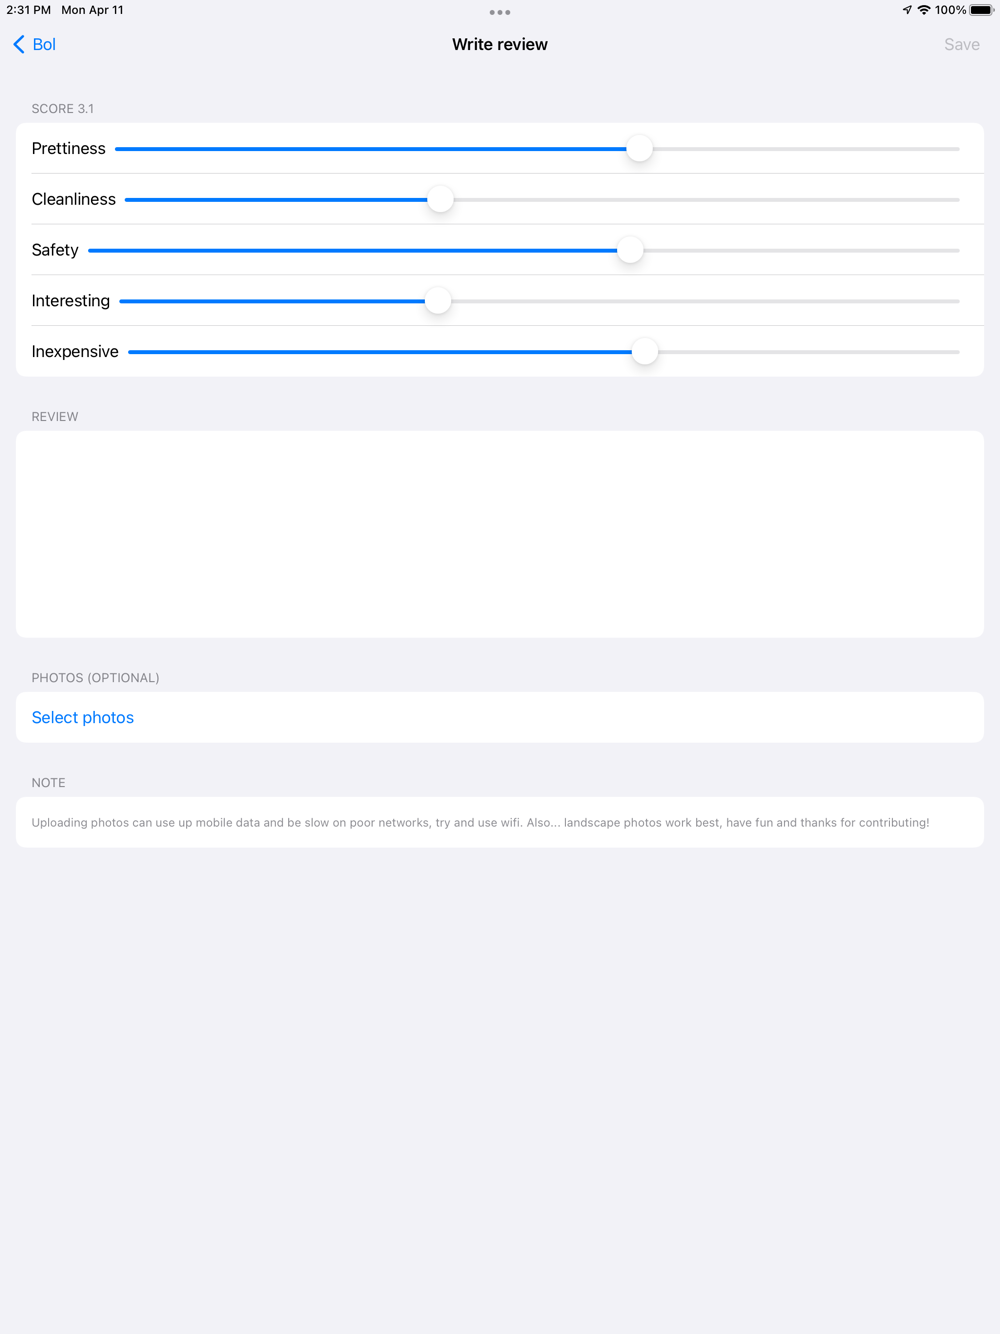Click the Interesting slider thumb

tap(437, 301)
